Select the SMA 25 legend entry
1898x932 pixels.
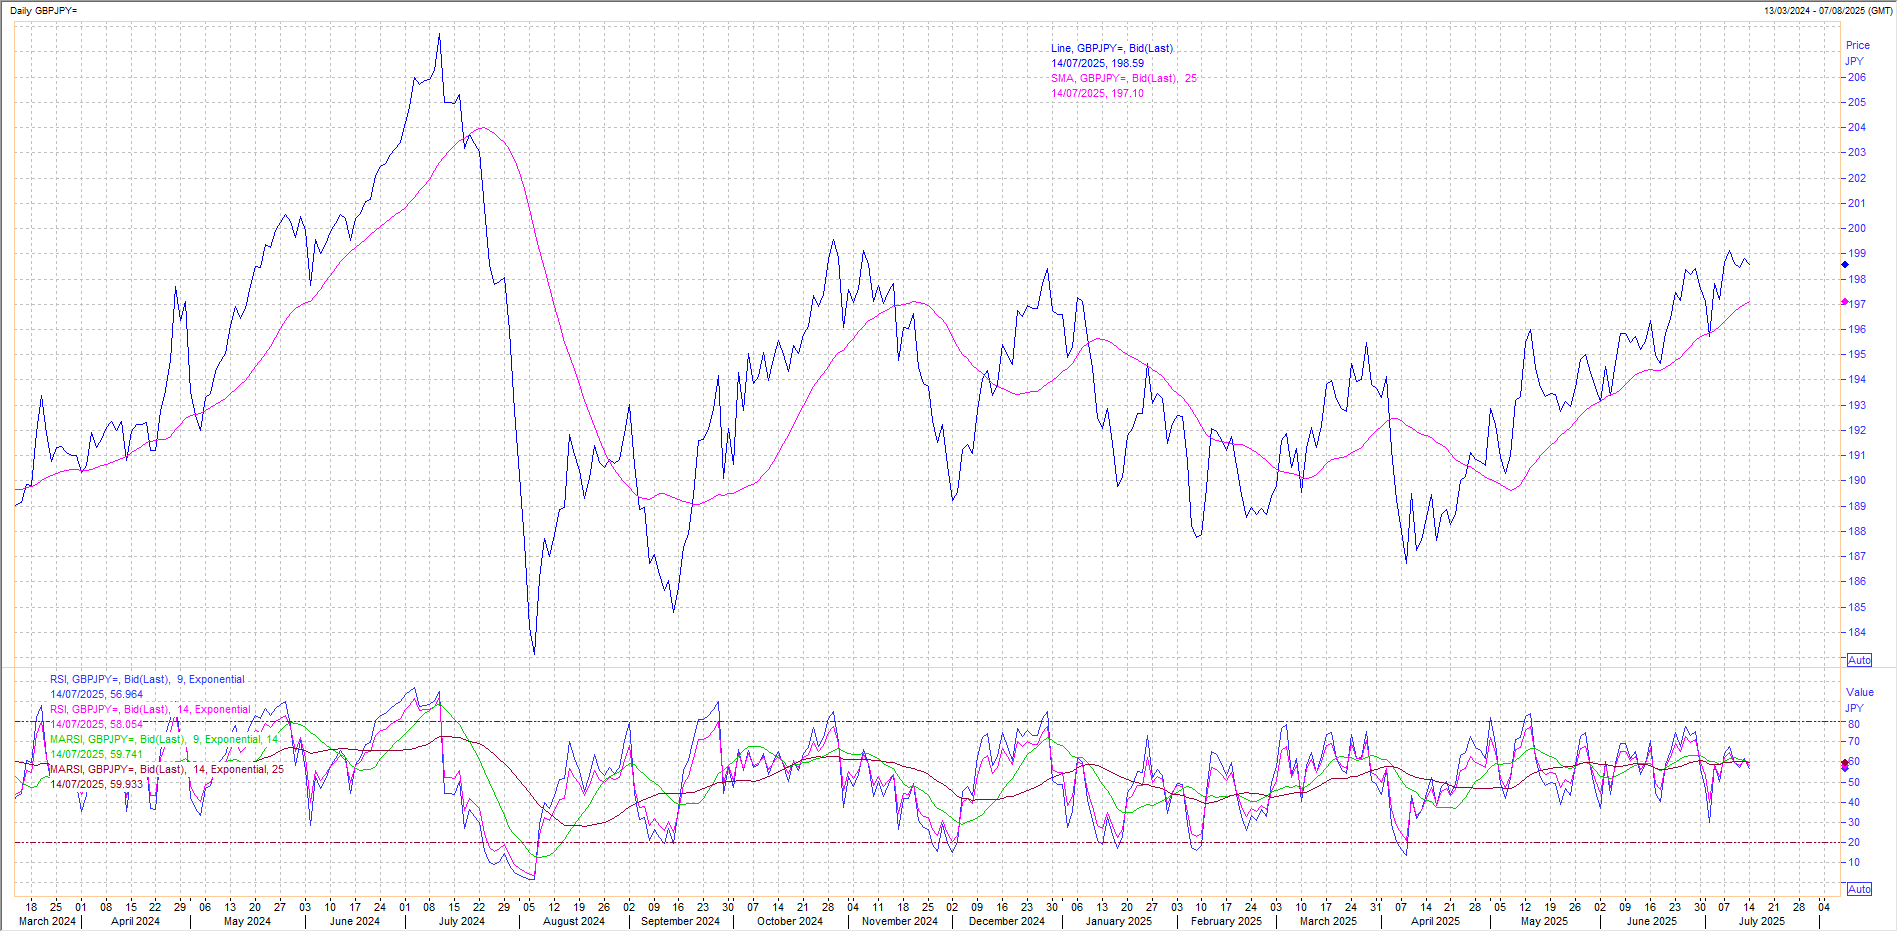coord(1123,78)
